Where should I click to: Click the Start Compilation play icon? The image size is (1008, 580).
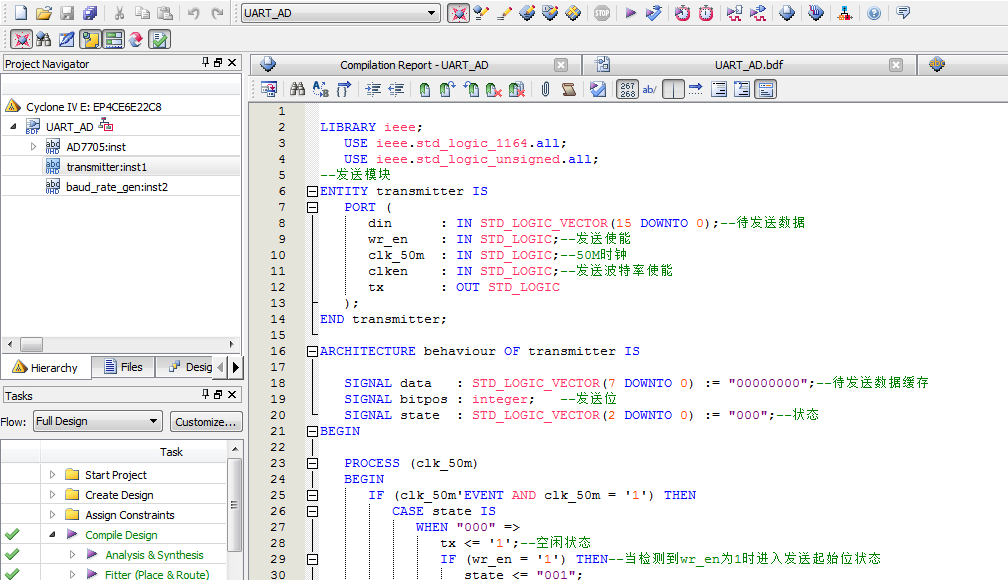pos(630,13)
